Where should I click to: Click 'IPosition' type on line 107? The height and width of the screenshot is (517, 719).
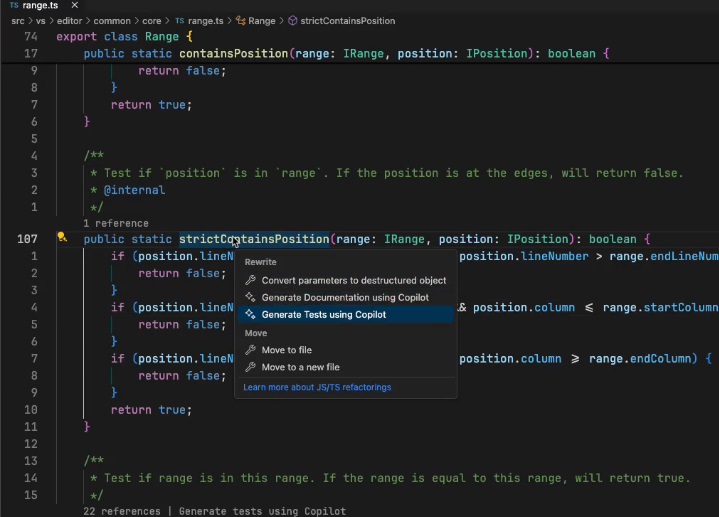coord(537,239)
